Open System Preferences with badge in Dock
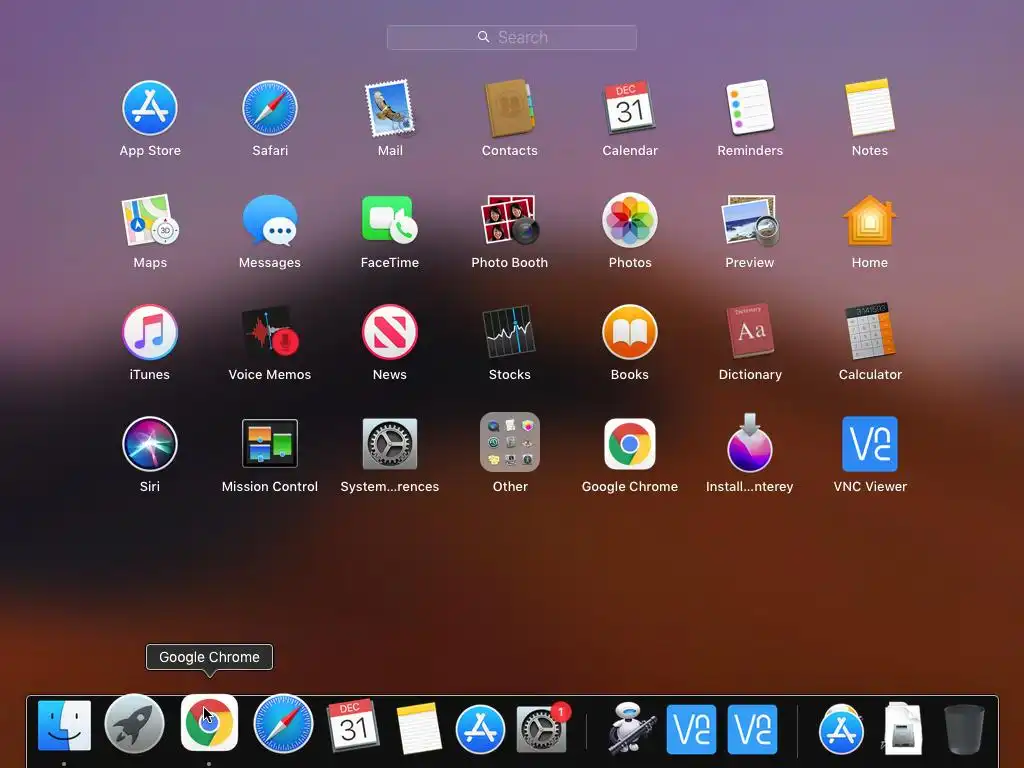Screen dimensions: 1024x768 pyautogui.click(x=542, y=728)
